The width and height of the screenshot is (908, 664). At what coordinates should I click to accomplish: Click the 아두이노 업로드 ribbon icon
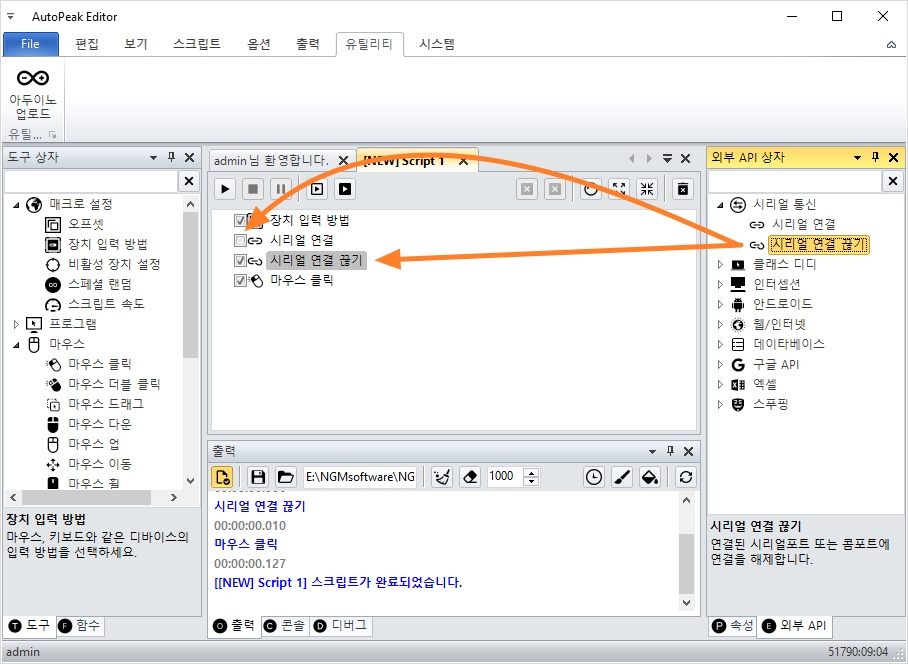tap(32, 94)
